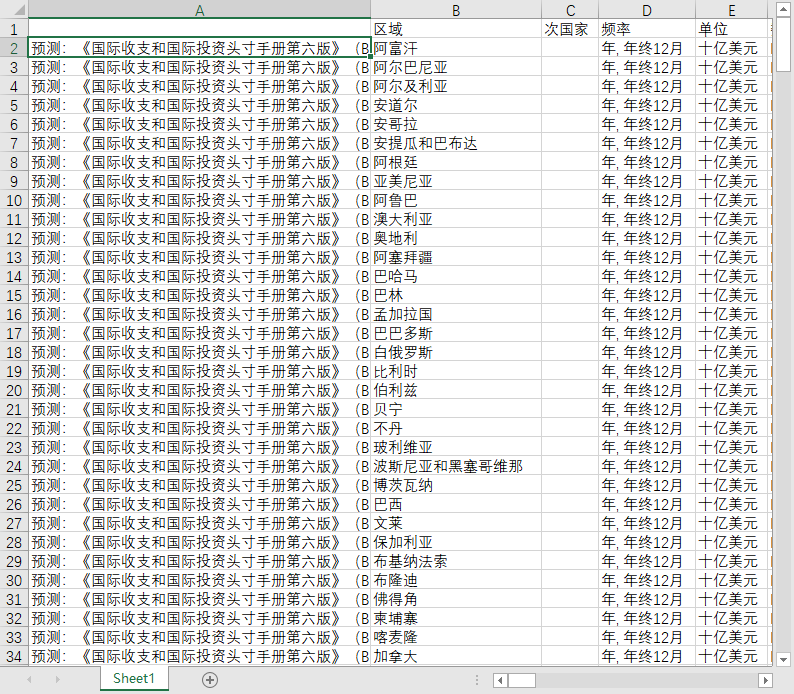Viewport: 794px width, 694px height.
Task: Open the Sheet1 tab
Action: [x=134, y=678]
